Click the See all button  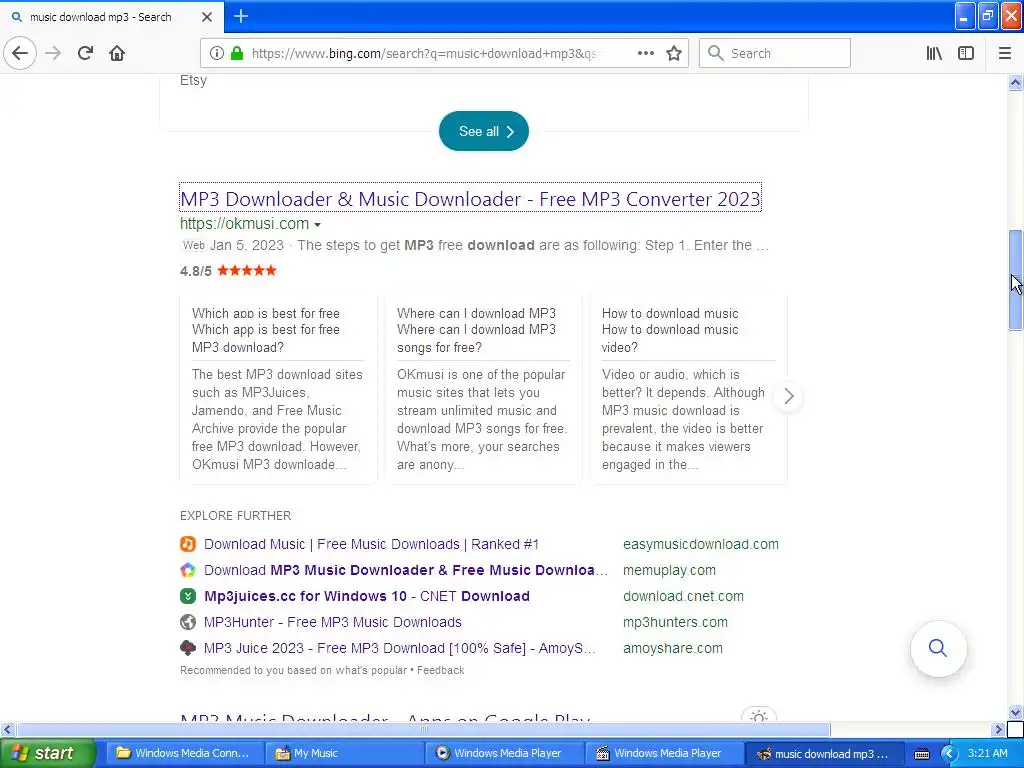(x=483, y=131)
